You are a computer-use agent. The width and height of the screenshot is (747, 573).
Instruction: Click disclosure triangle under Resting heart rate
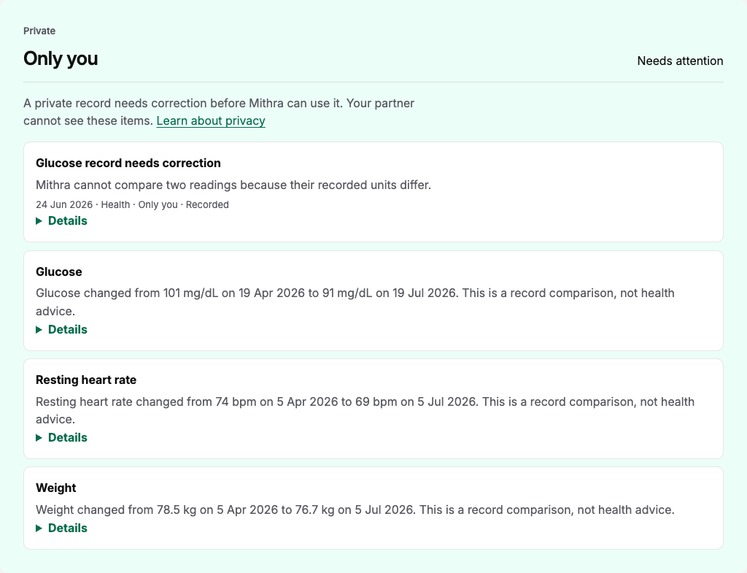click(x=39, y=438)
